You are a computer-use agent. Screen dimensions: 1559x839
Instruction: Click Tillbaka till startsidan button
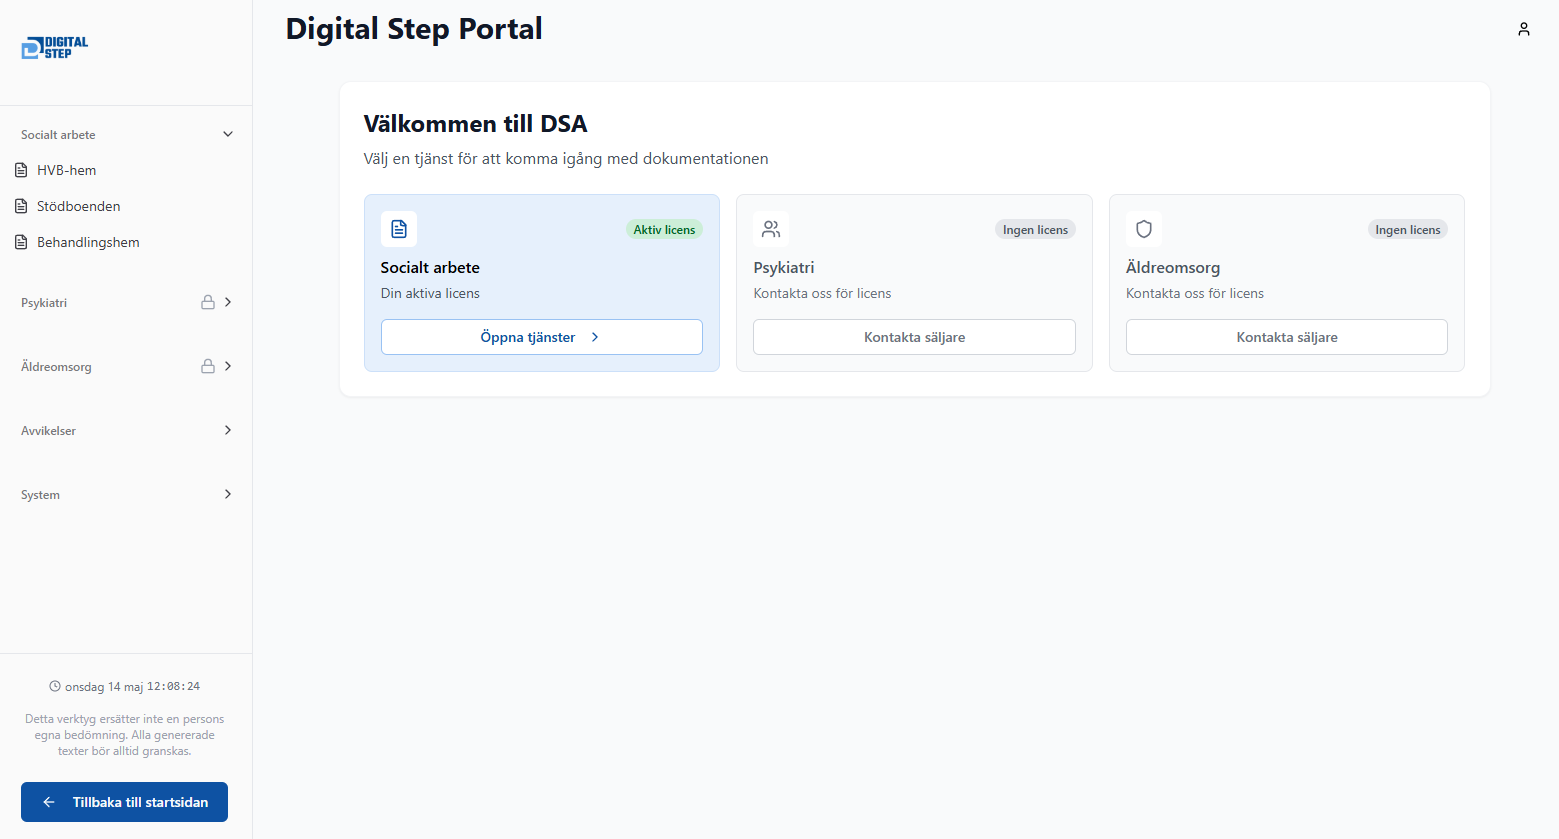(x=124, y=802)
